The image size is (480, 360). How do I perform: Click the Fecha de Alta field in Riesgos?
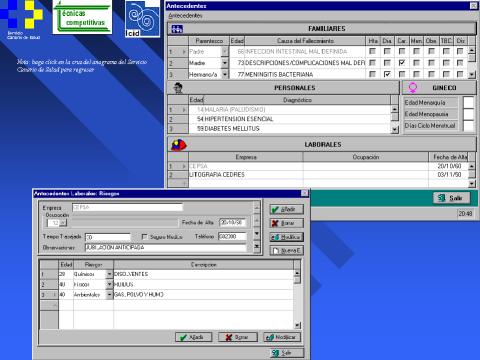click(x=232, y=222)
